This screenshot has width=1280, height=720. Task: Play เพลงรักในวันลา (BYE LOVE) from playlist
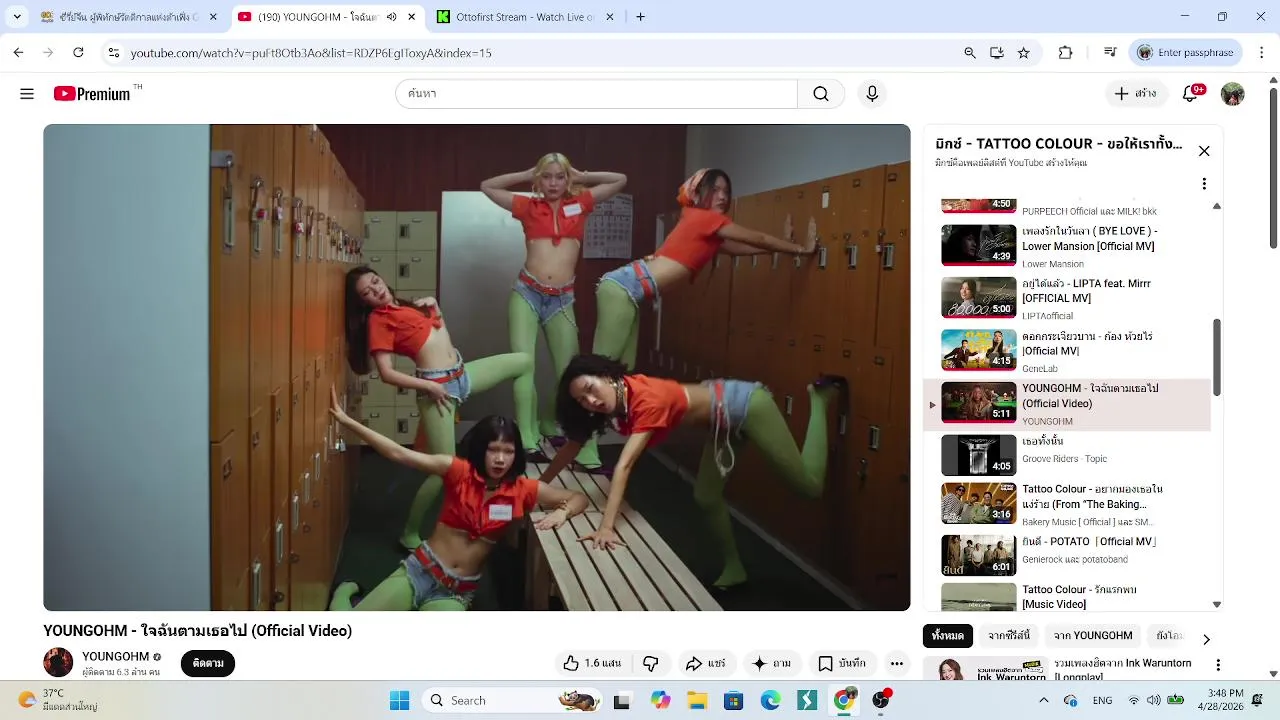pyautogui.click(x=1067, y=246)
